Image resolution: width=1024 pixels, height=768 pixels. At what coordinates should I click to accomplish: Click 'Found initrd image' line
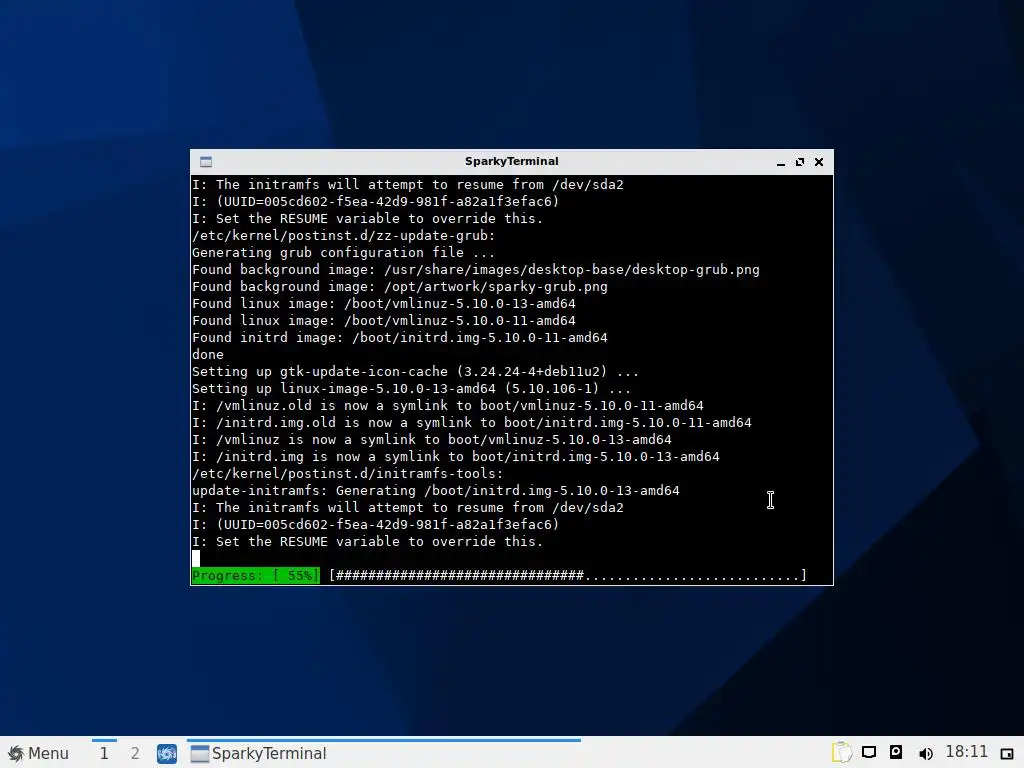pyautogui.click(x=400, y=338)
